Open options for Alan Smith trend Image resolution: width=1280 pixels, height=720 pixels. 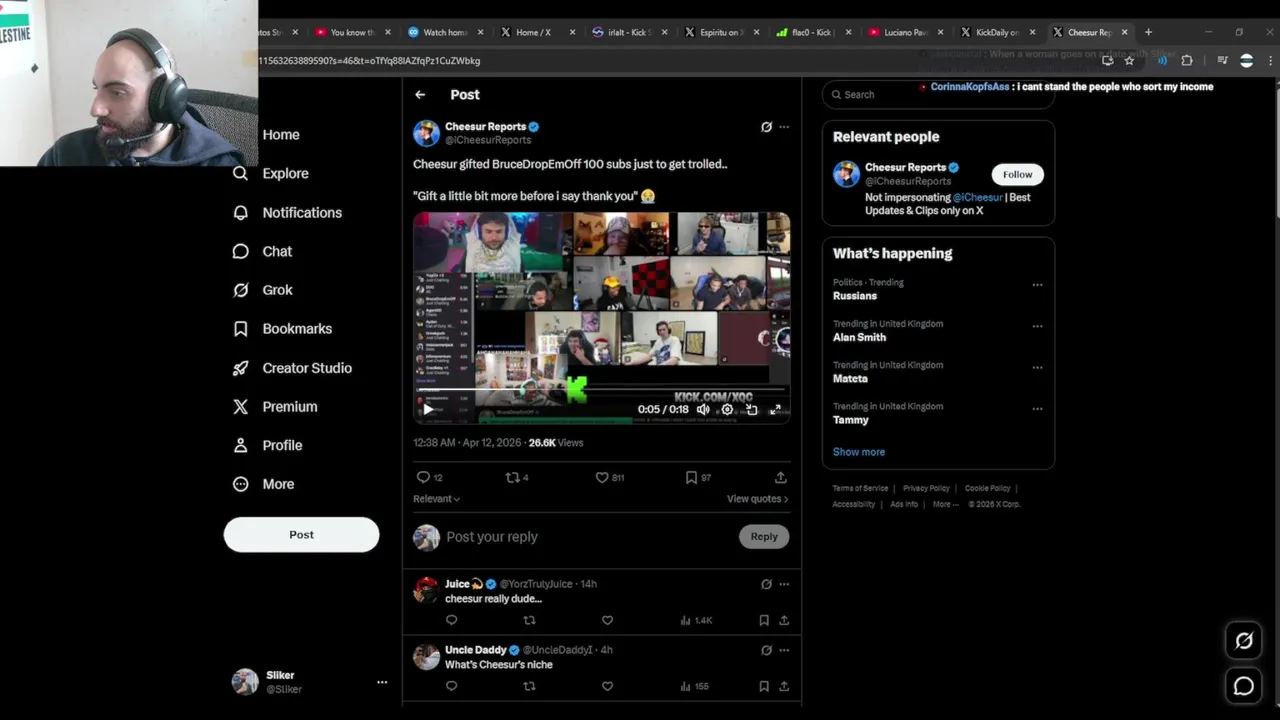click(1037, 326)
